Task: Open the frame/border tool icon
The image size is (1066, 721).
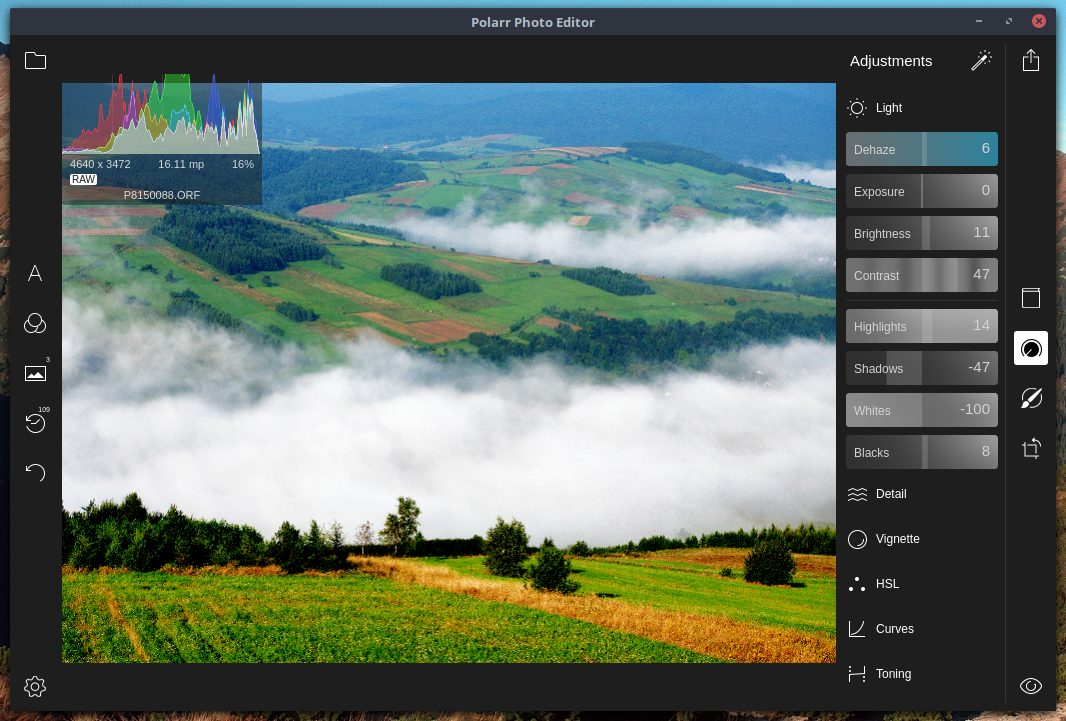Action: 1031,298
